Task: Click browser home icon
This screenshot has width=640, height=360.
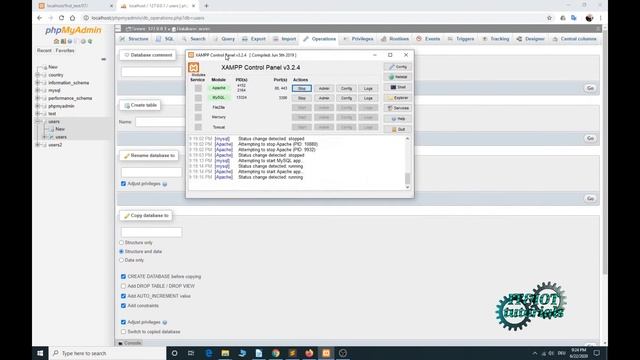Action: [x=72, y=18]
